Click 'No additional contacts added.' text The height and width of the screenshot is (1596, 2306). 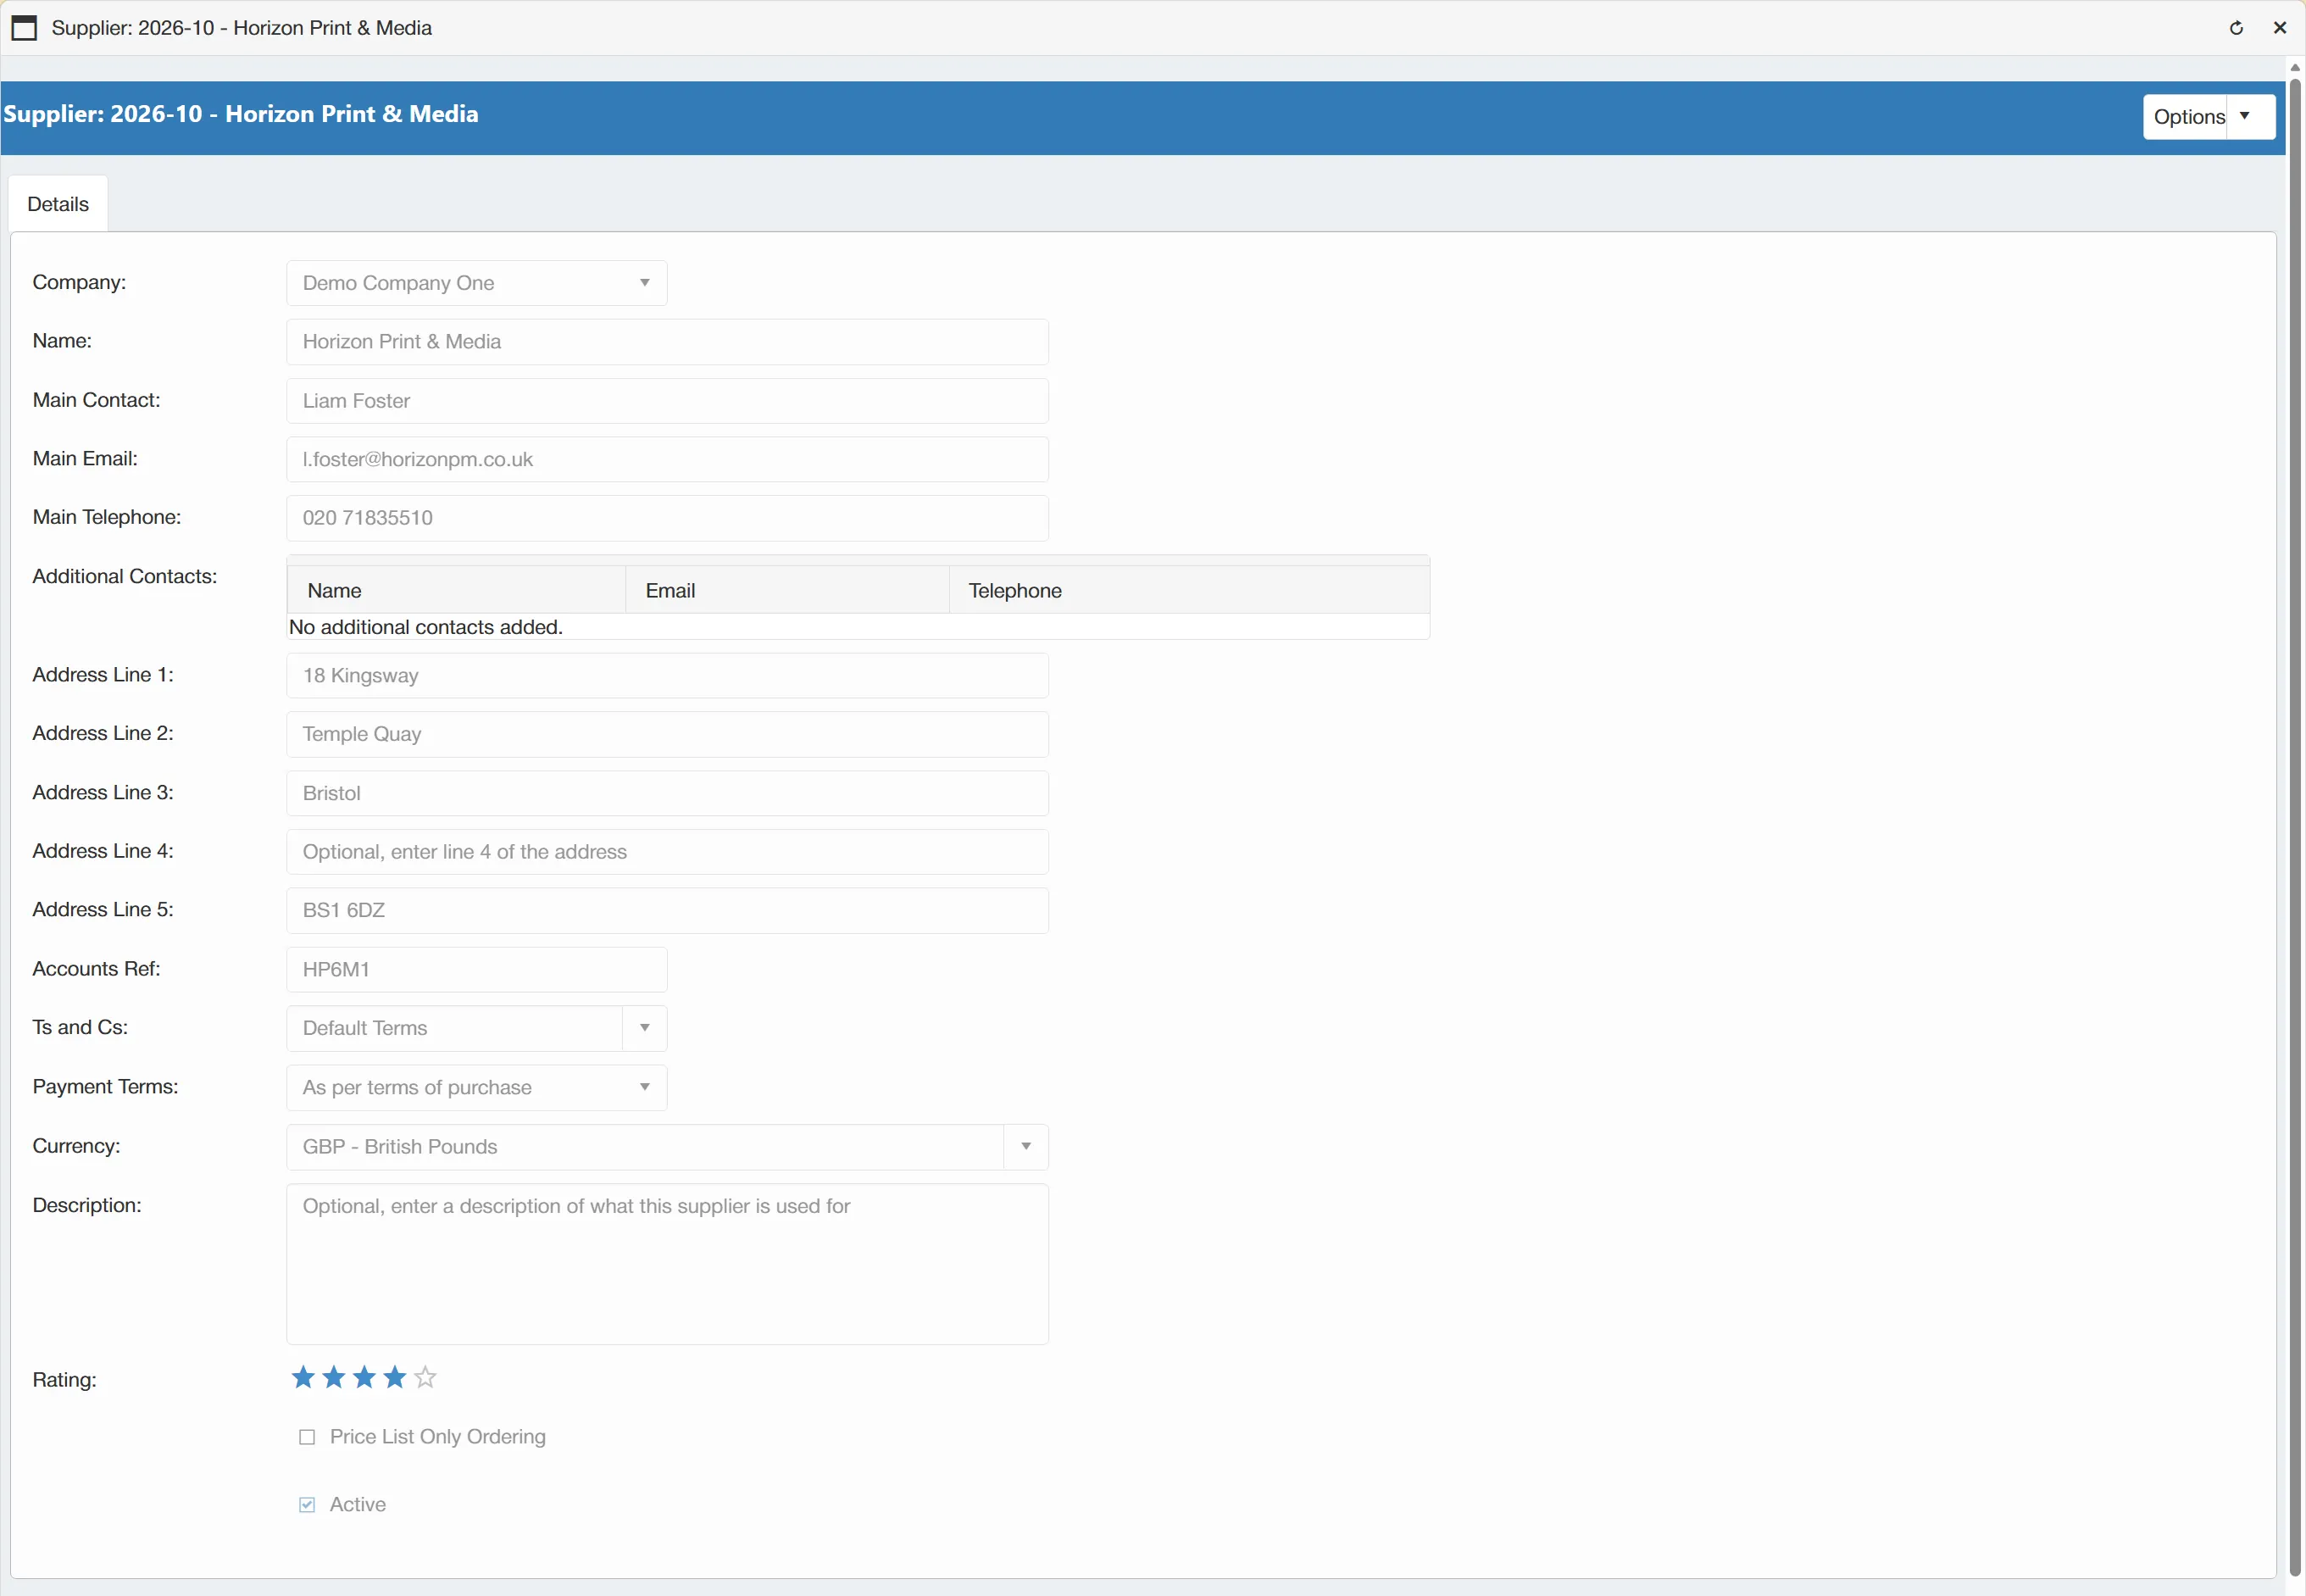426,627
